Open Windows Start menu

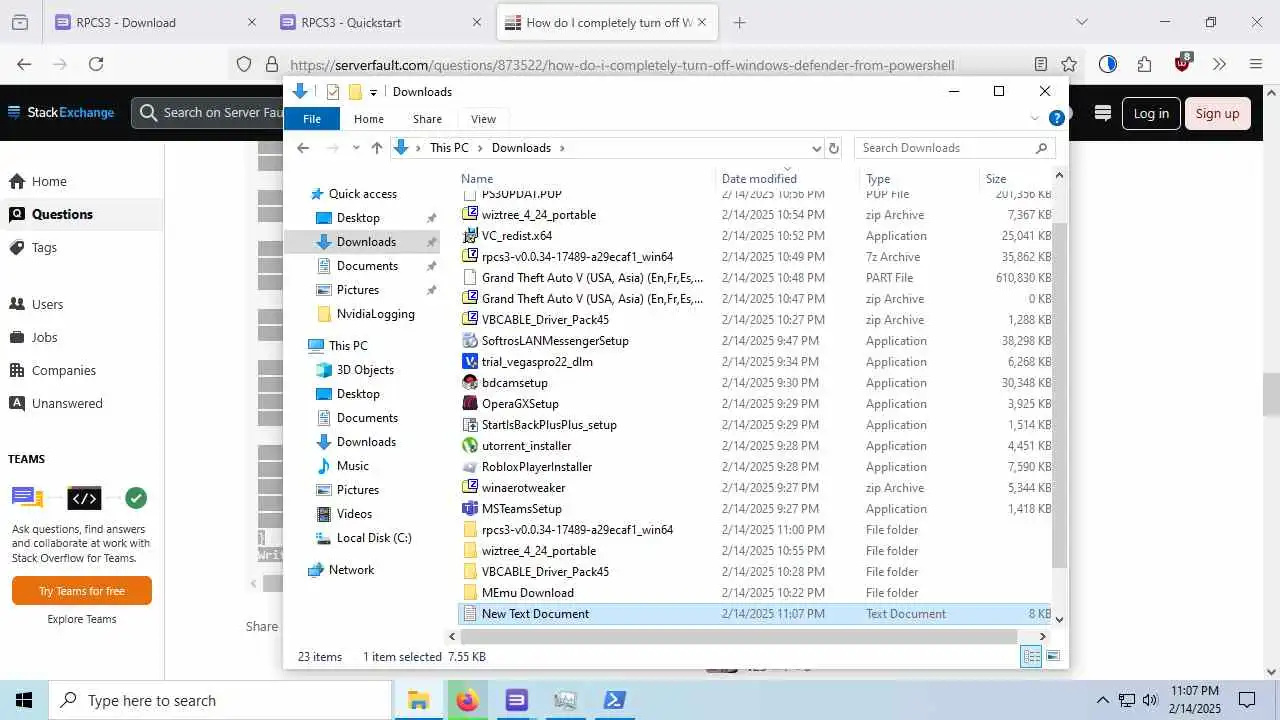coord(24,700)
